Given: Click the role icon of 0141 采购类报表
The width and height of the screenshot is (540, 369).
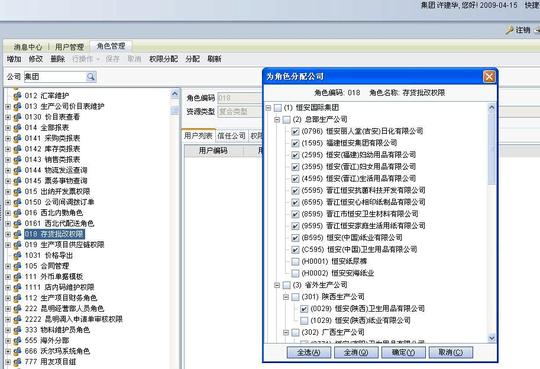Looking at the screenshot, I should click(x=17, y=139).
